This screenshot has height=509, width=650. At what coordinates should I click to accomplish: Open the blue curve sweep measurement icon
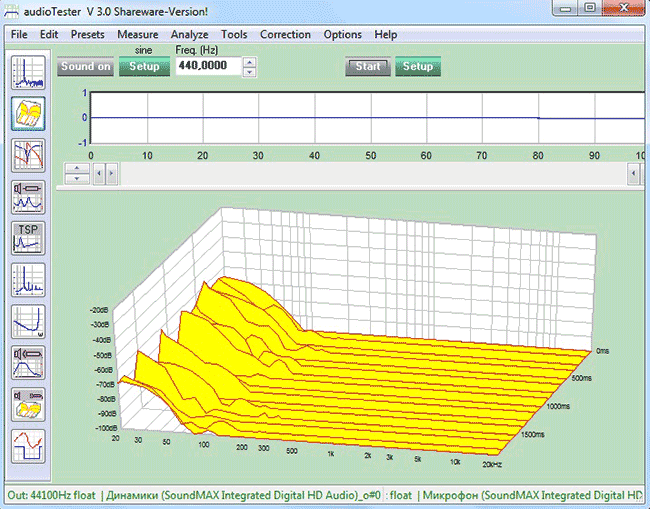pos(28,322)
